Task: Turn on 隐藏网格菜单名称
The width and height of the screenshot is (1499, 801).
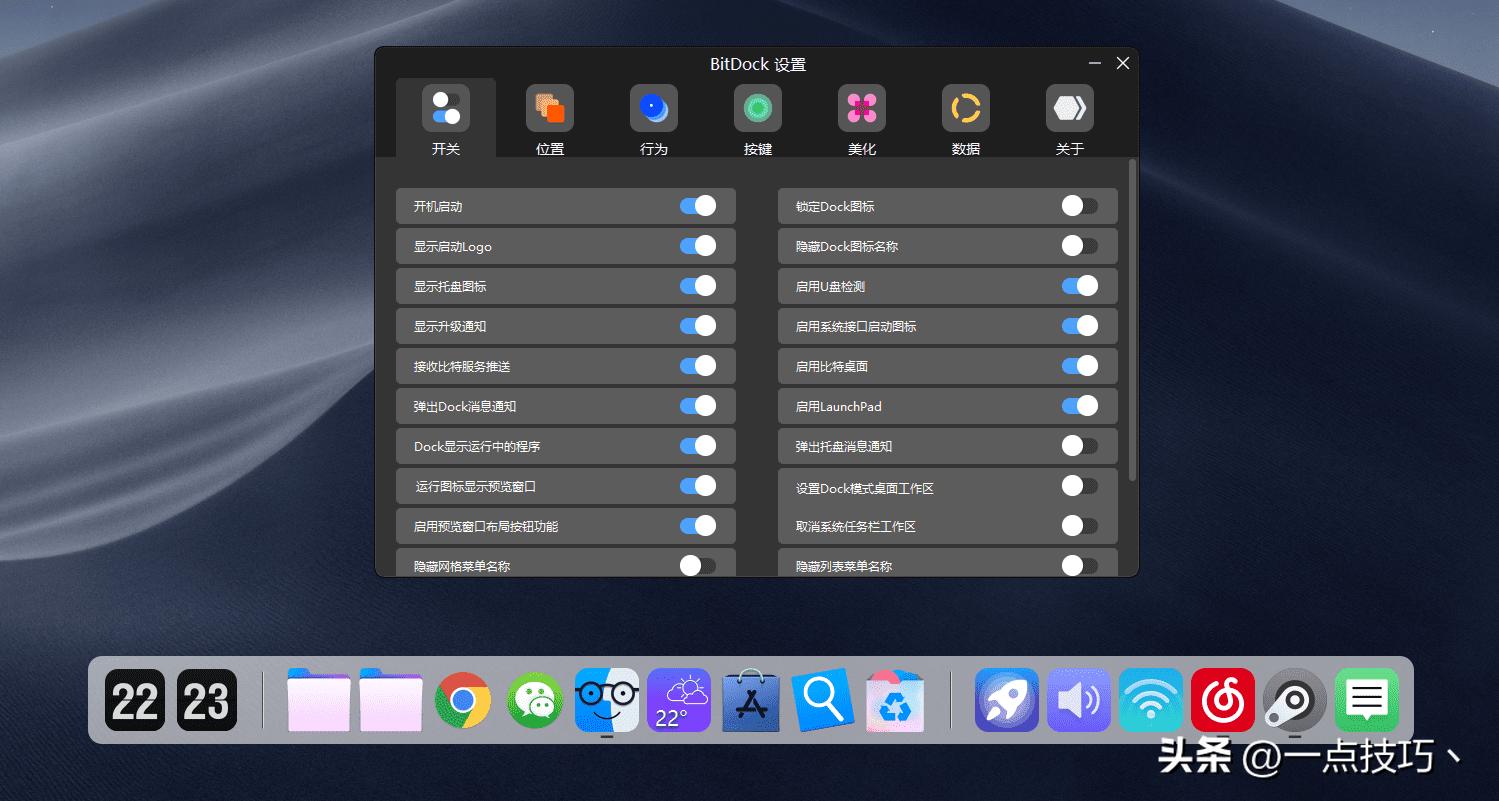Action: [x=698, y=565]
